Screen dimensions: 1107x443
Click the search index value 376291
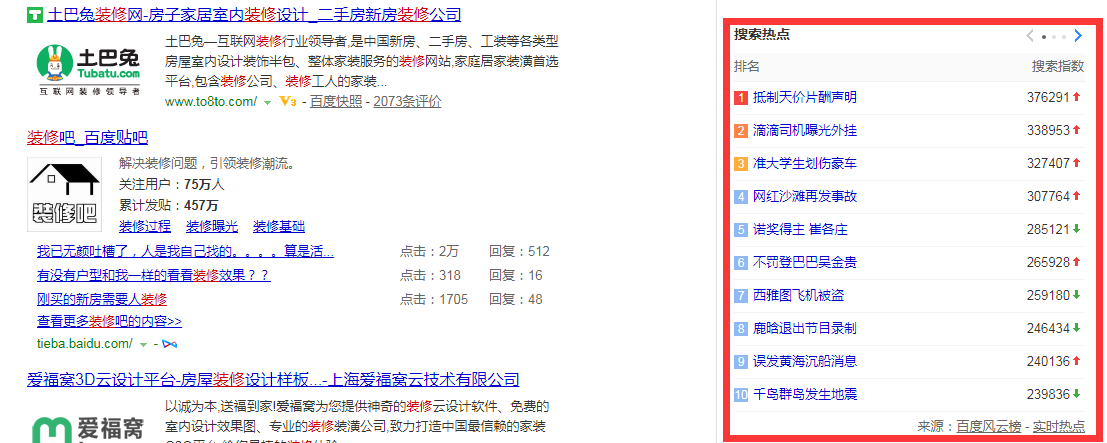tap(1048, 98)
